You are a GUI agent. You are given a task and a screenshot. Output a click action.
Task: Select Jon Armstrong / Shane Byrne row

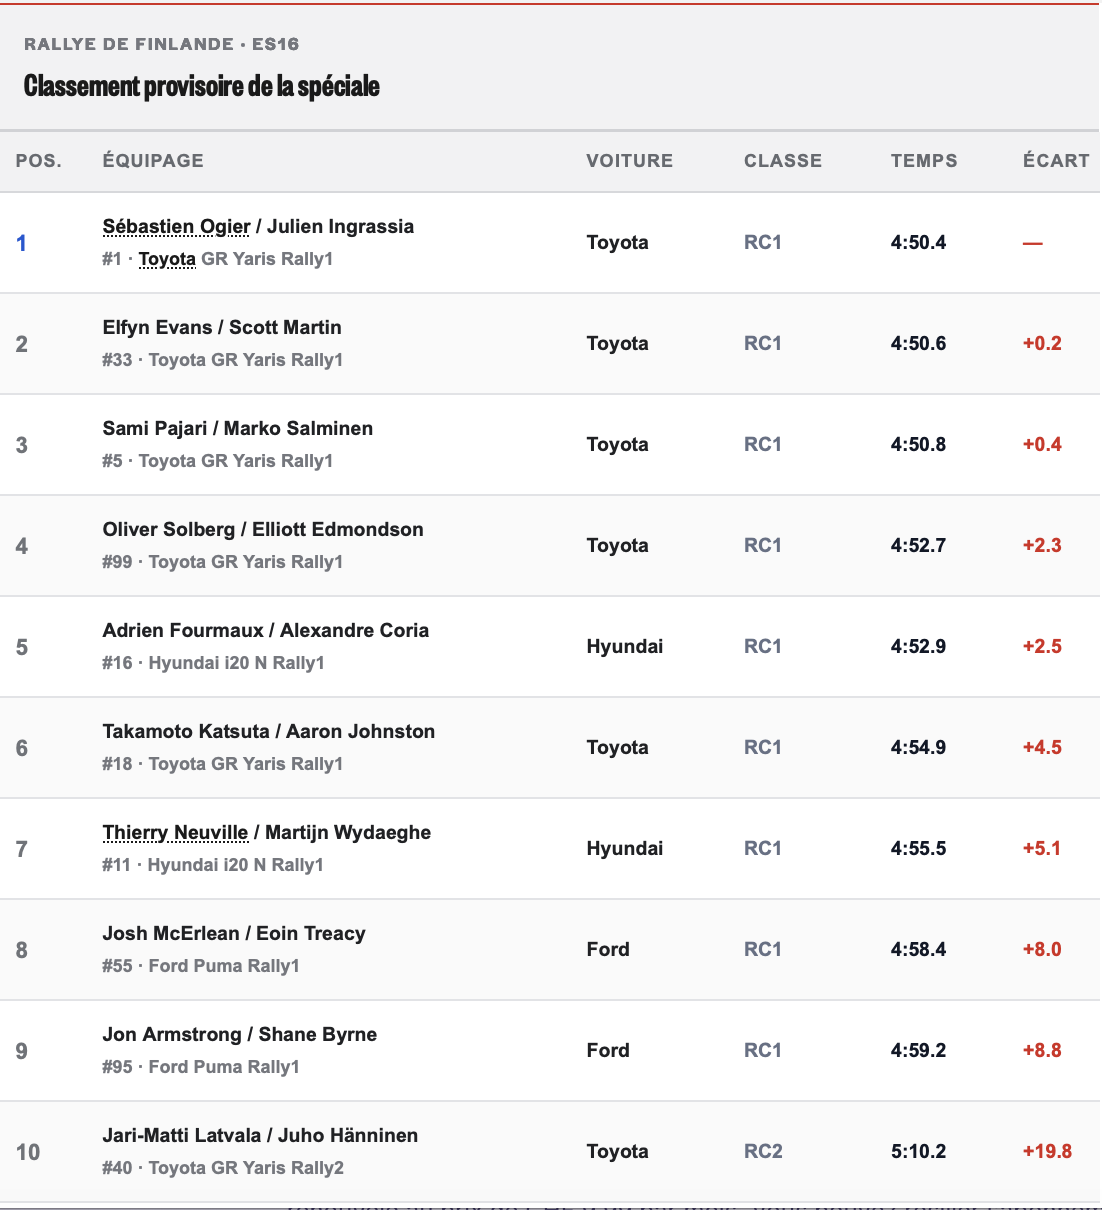coord(550,1051)
